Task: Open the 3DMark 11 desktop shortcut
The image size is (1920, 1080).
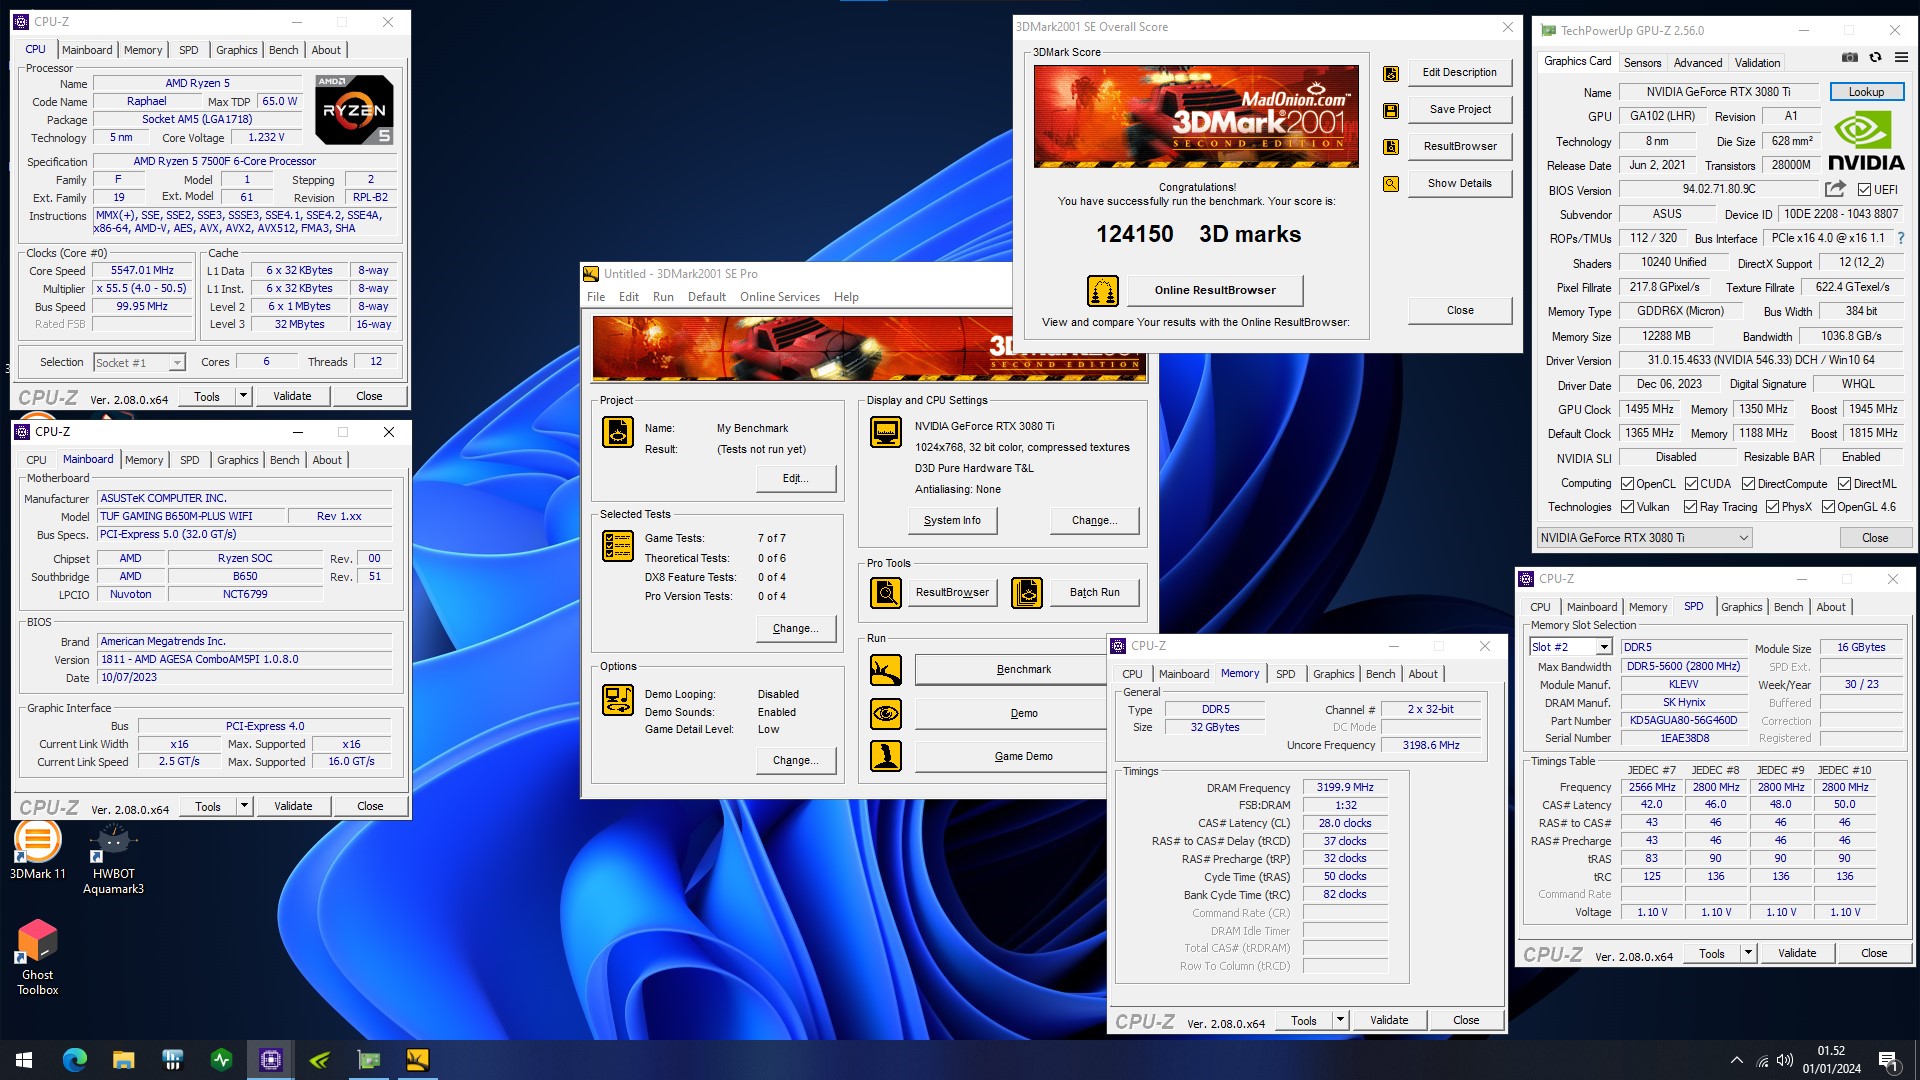Action: coord(37,850)
